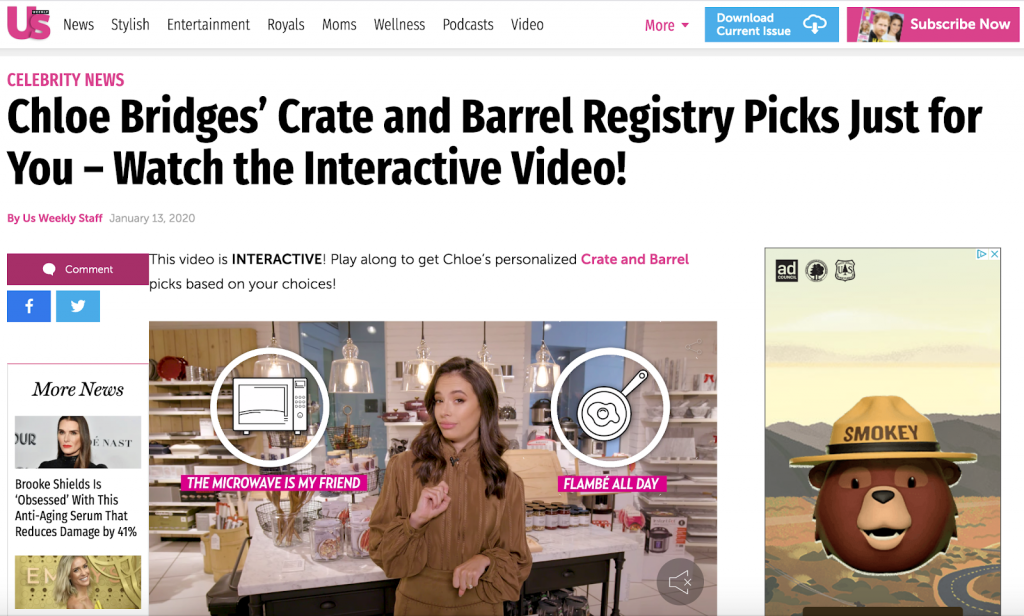Viewport: 1024px width, 616px height.
Task: Close the Smokey ad with X
Action: coord(994,254)
